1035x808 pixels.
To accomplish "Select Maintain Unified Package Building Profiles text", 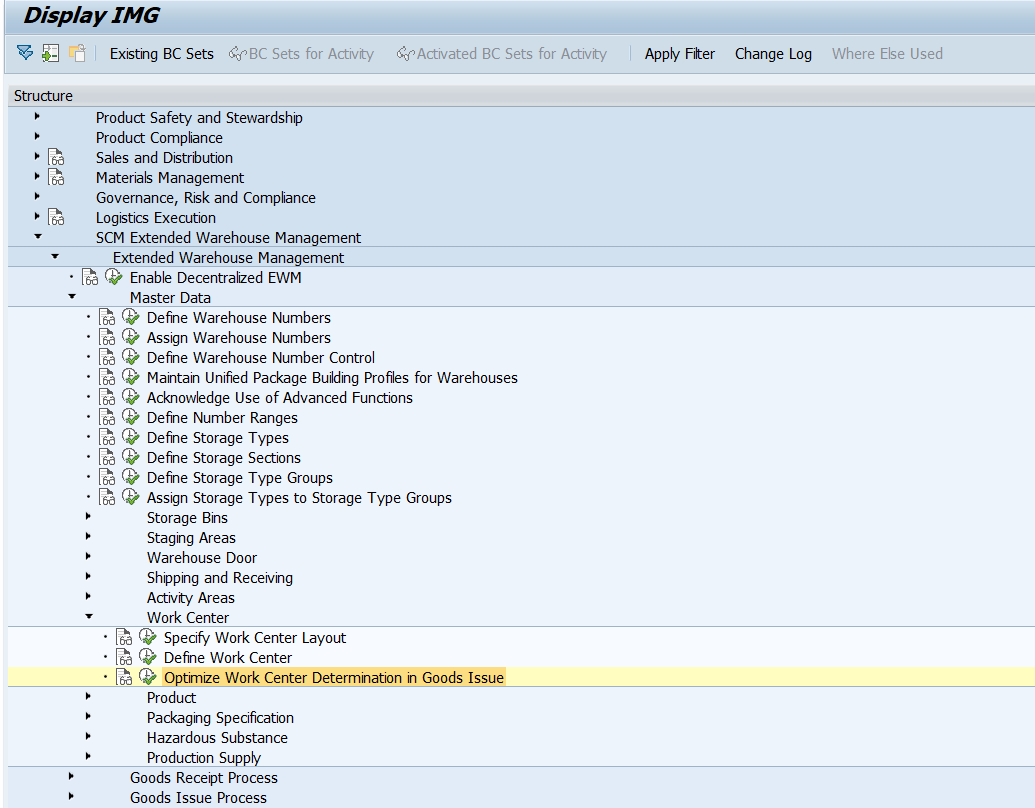I will pos(332,378).
